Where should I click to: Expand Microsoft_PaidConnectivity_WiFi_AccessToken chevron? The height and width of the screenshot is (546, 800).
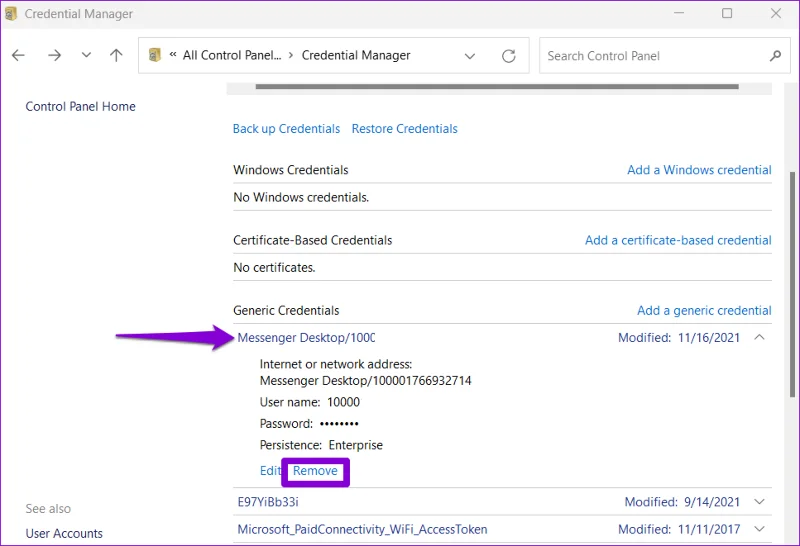point(759,529)
